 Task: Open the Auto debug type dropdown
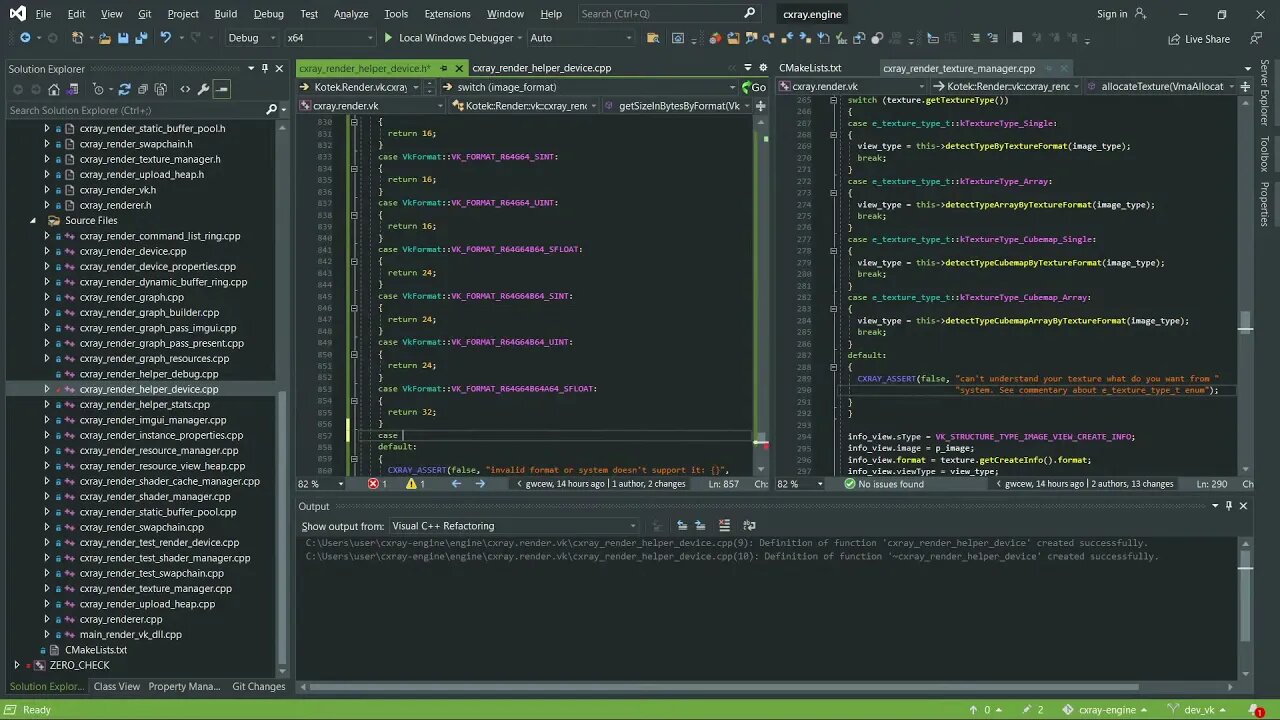[581, 38]
